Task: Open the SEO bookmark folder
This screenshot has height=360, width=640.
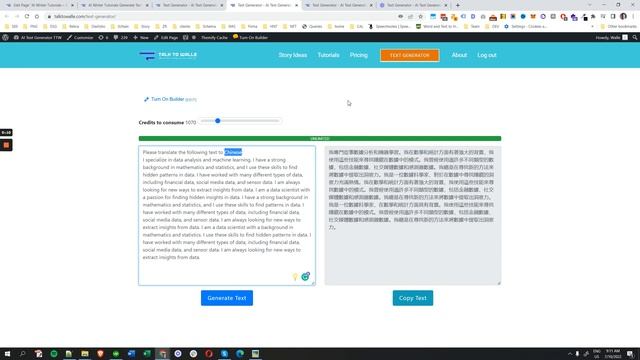Action: [11, 27]
